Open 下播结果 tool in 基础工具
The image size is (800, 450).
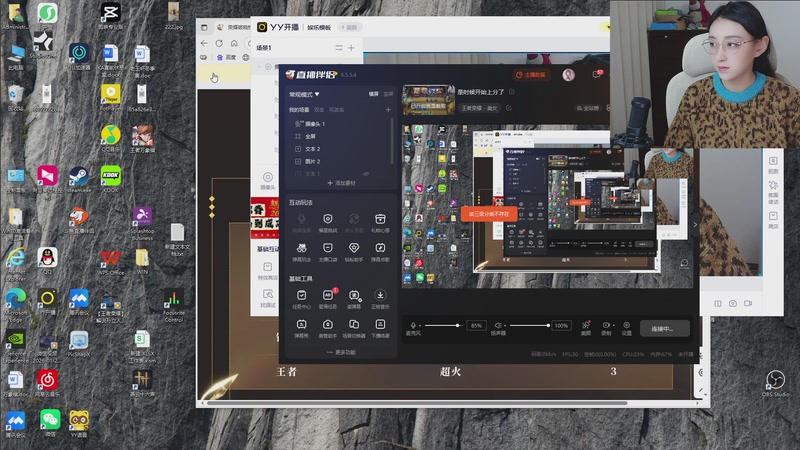pyautogui.click(x=380, y=328)
